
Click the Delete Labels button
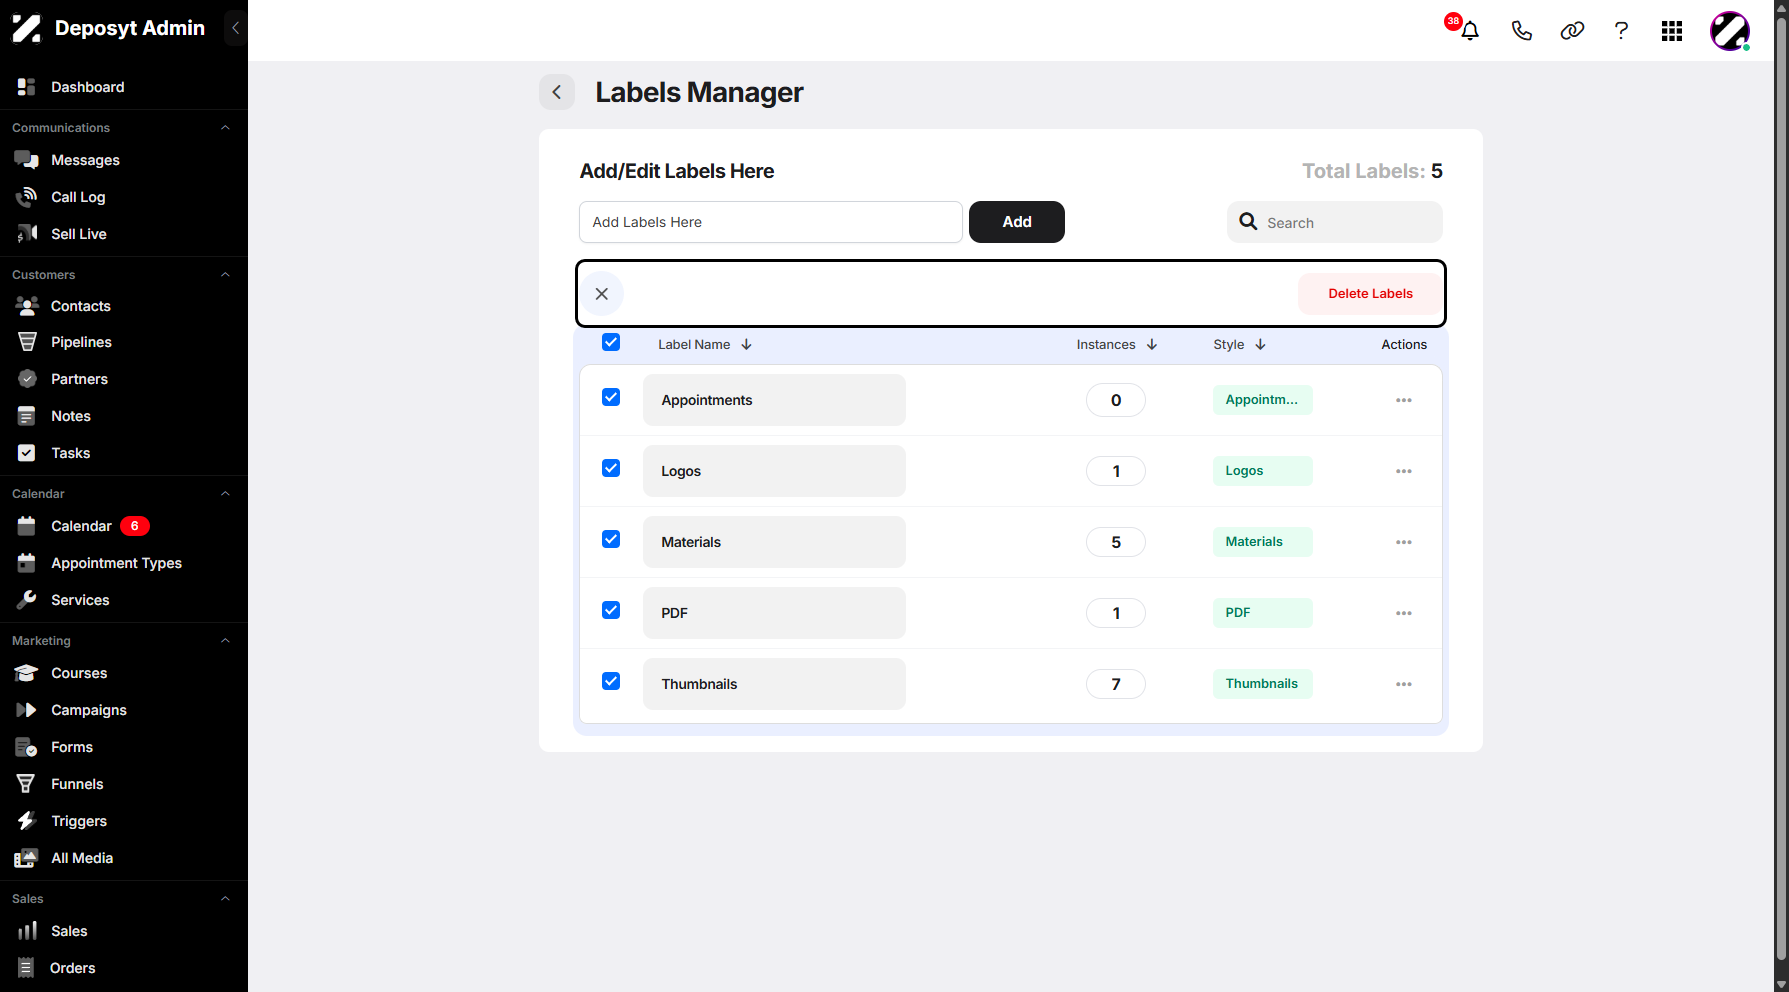click(1370, 294)
